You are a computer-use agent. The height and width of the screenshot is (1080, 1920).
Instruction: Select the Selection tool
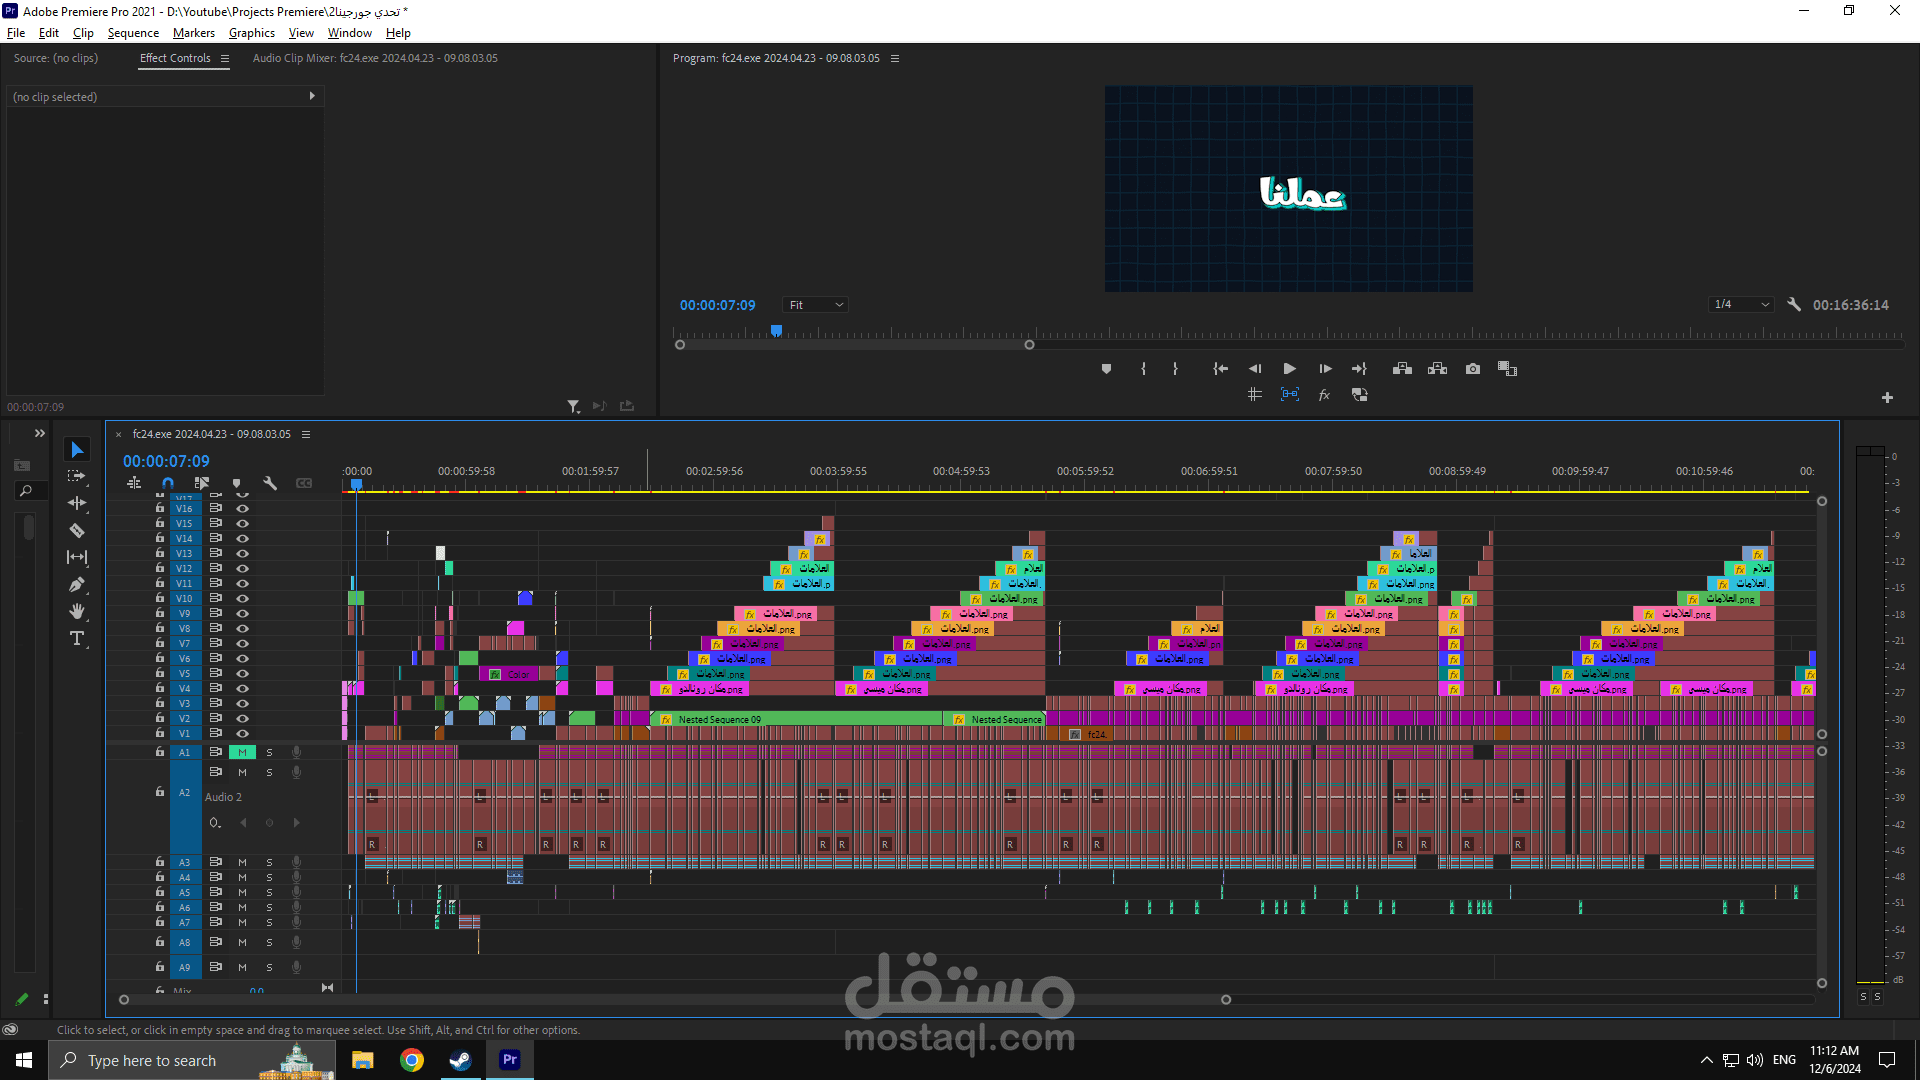click(77, 450)
